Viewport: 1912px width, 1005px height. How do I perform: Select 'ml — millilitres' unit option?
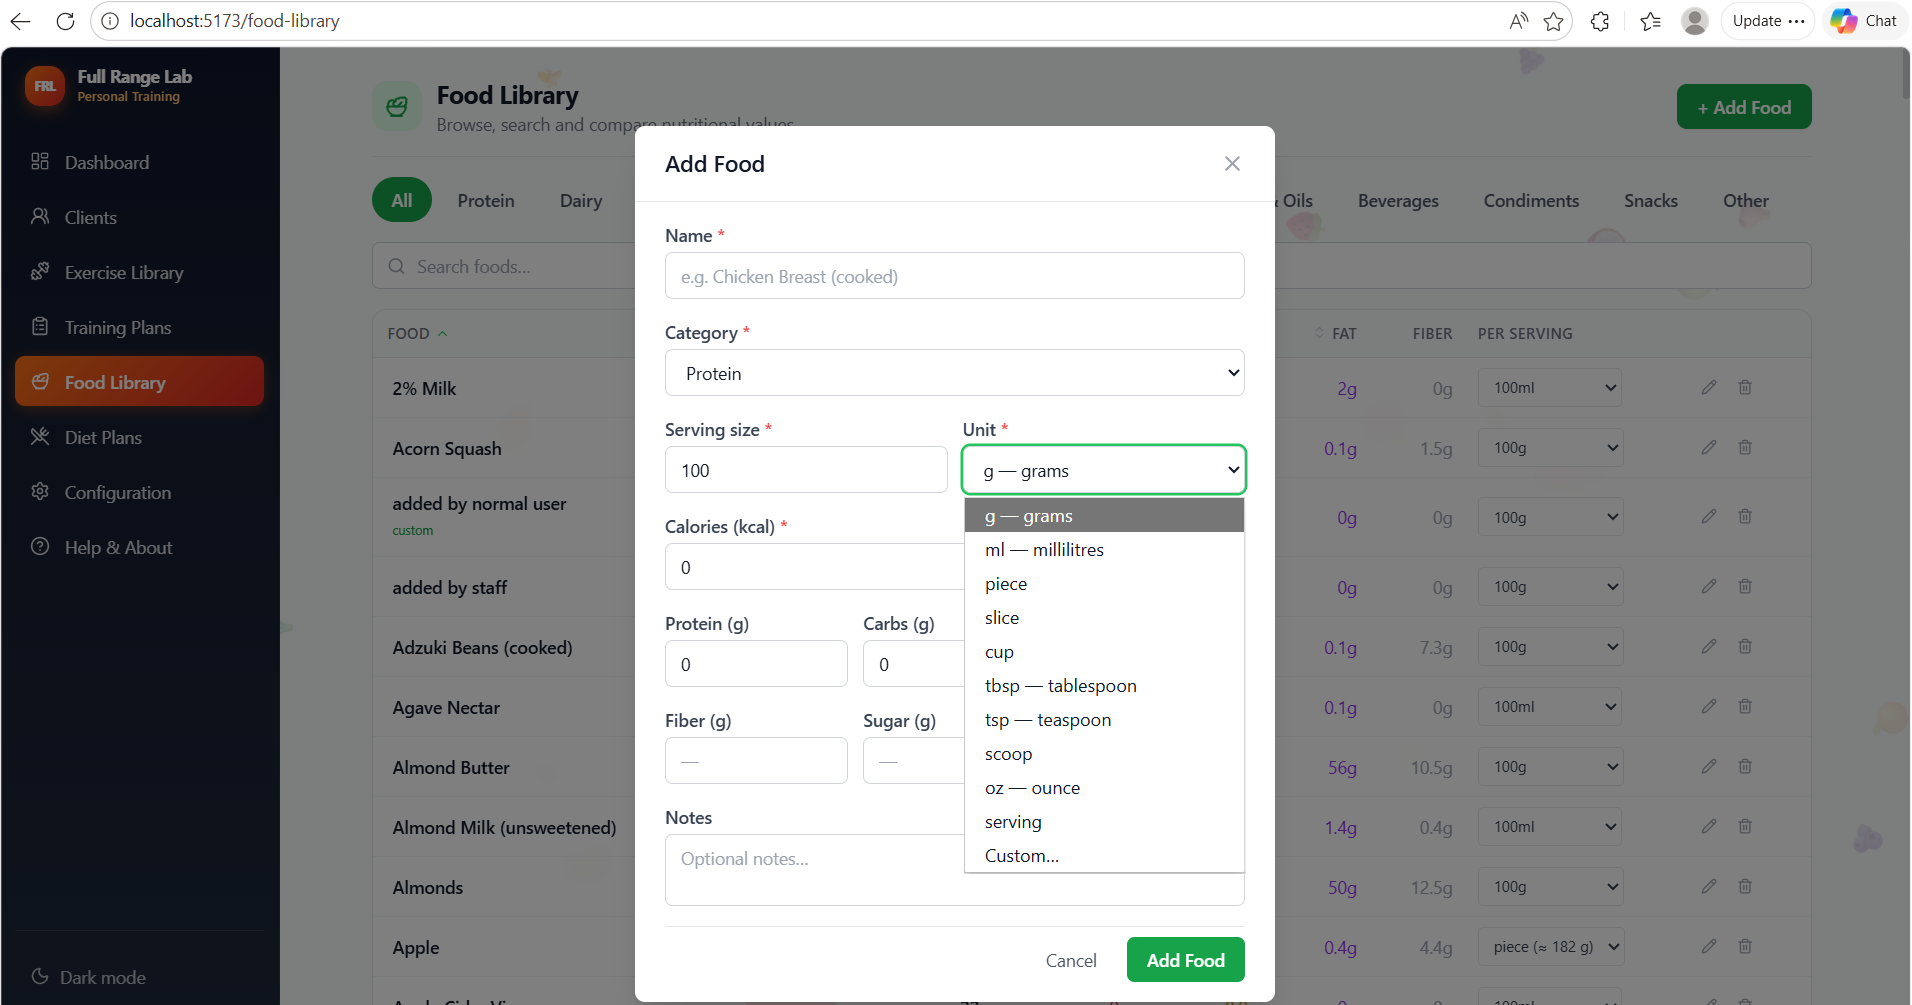[x=1104, y=550]
